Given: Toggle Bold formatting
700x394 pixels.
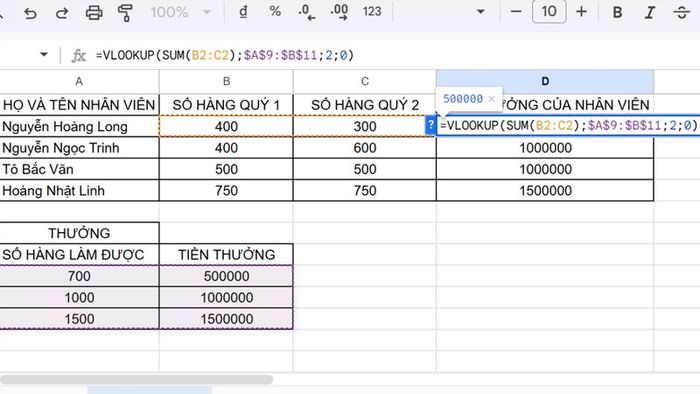Looking at the screenshot, I should [617, 12].
